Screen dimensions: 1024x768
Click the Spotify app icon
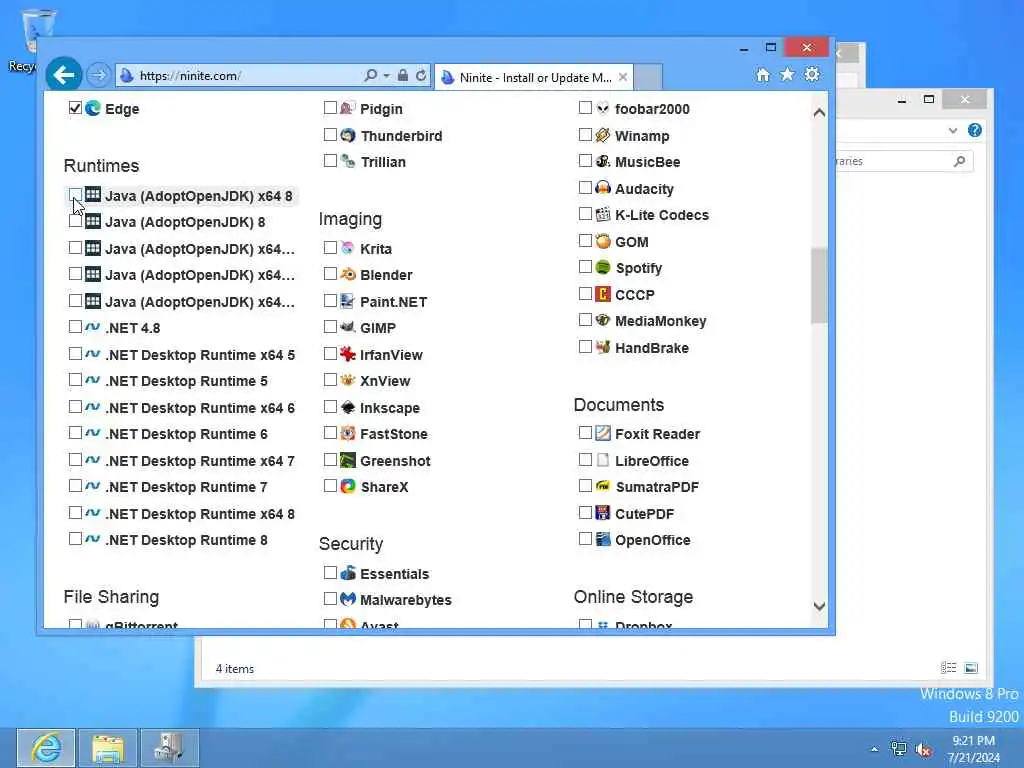pos(603,268)
